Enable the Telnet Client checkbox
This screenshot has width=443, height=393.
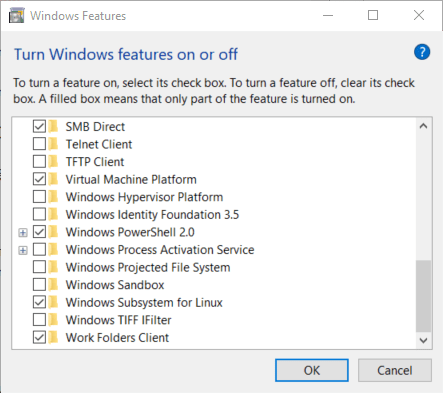[x=39, y=144]
